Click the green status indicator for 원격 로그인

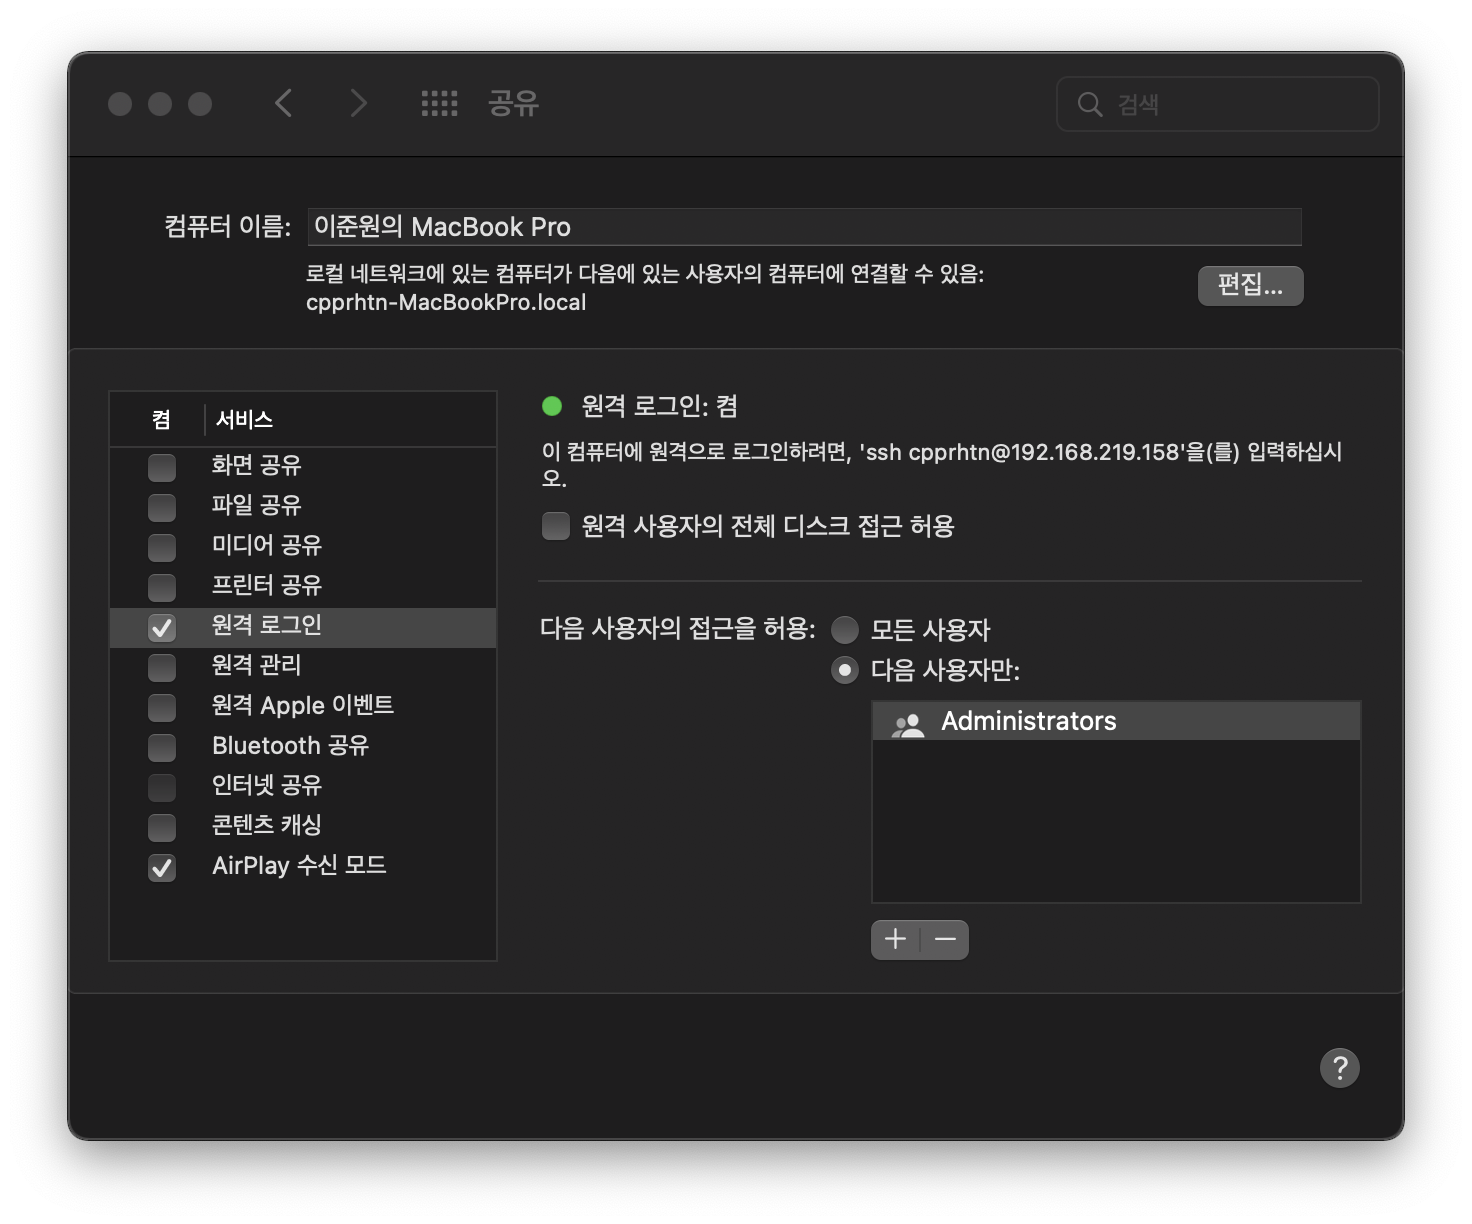point(552,406)
